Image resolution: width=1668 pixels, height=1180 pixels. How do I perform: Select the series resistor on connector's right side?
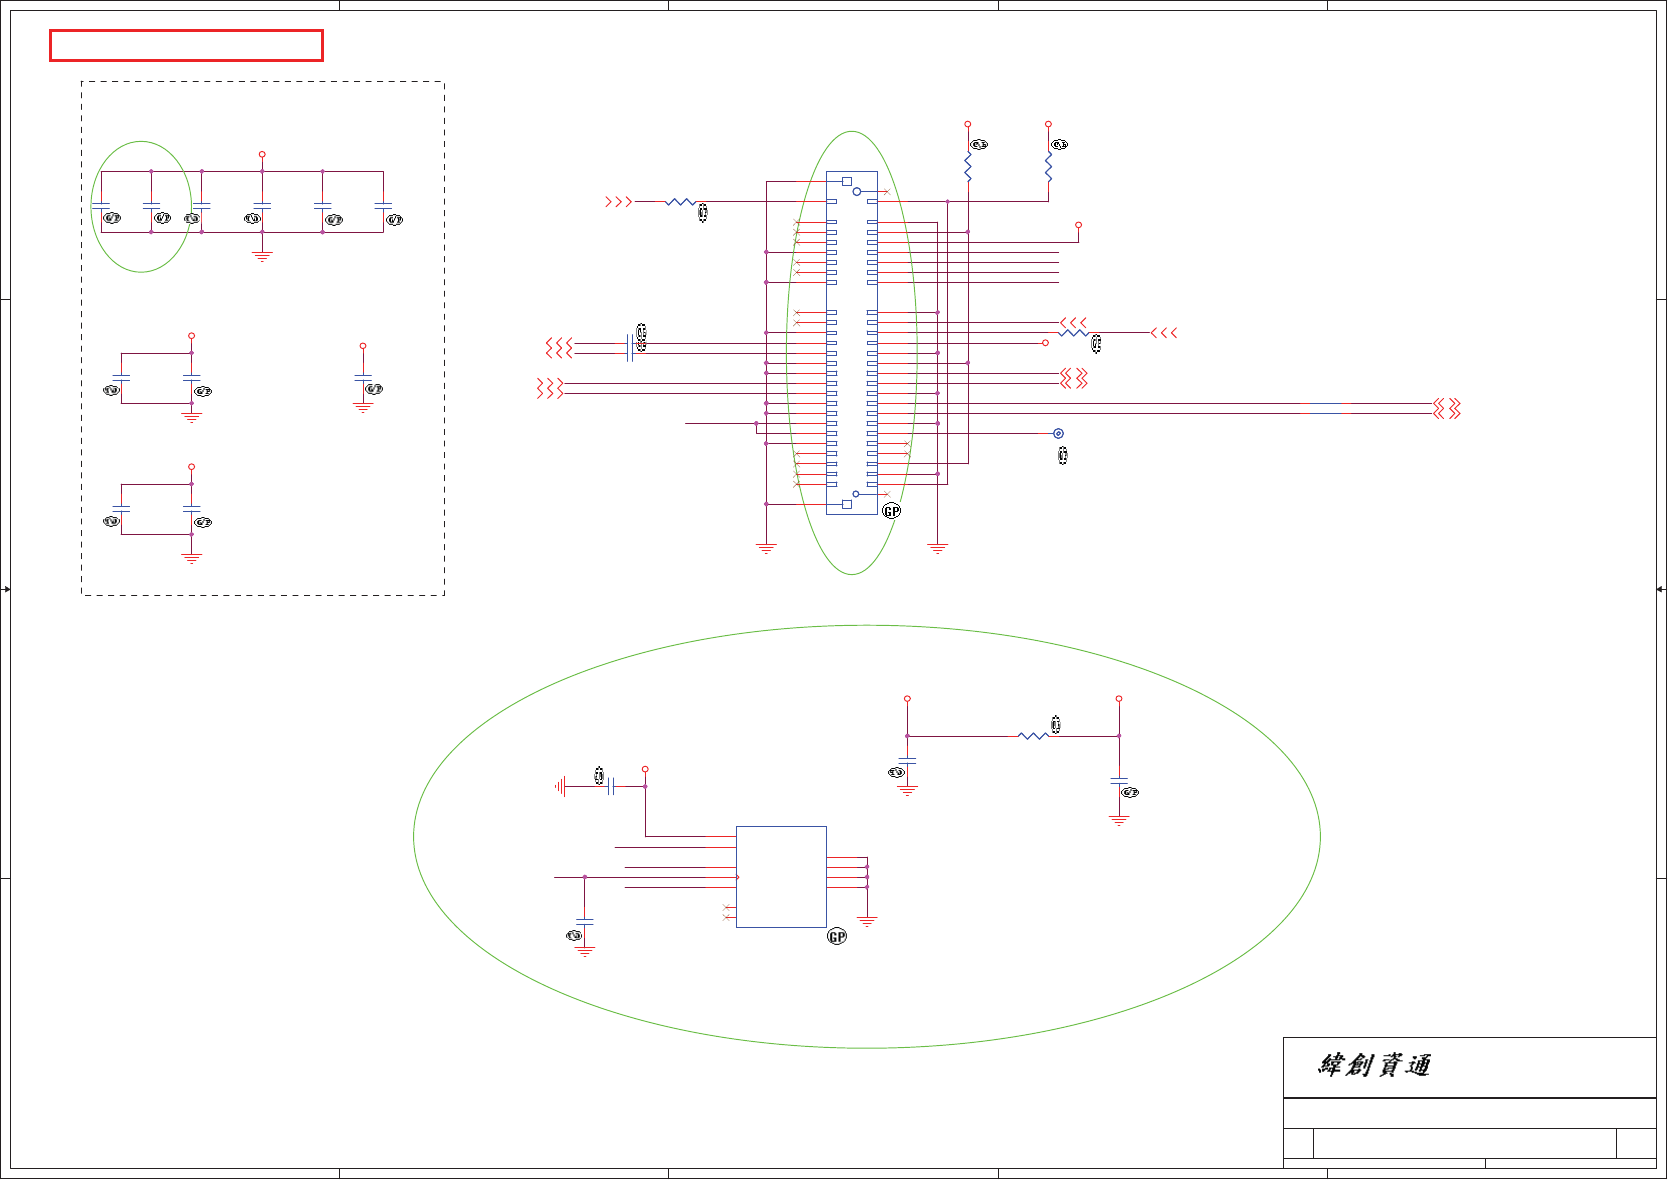(1074, 333)
